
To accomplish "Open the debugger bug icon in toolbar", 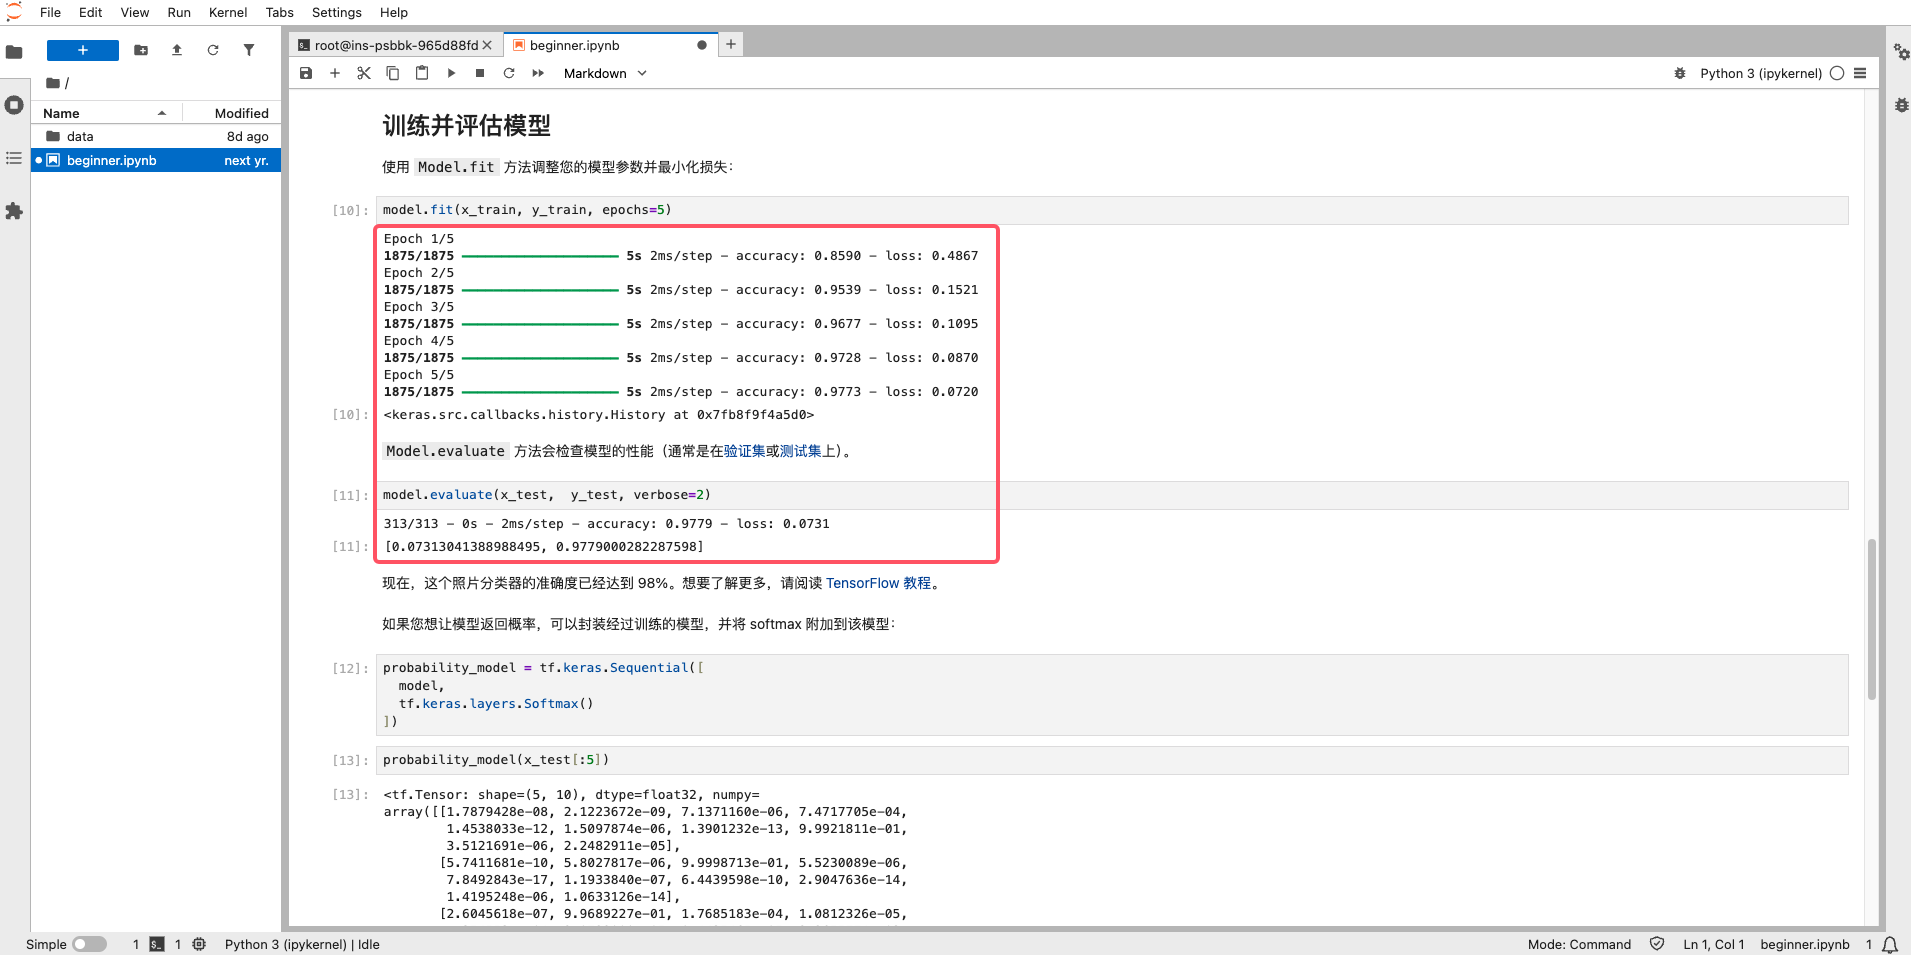I will [x=1680, y=73].
